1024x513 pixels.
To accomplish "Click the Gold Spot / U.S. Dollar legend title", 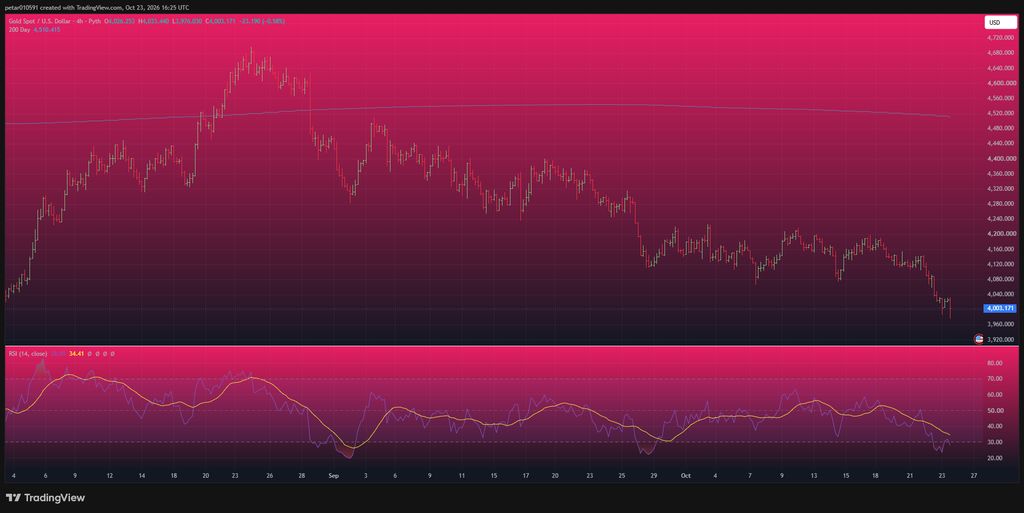I will [x=55, y=21].
